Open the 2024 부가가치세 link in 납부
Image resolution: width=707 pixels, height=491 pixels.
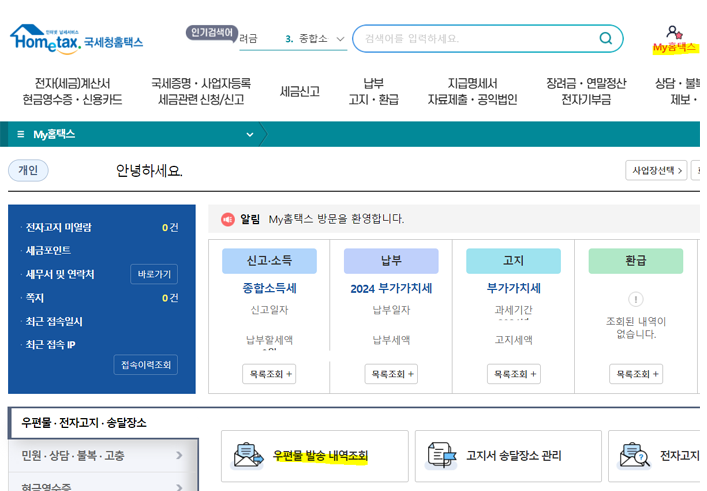coord(391,289)
